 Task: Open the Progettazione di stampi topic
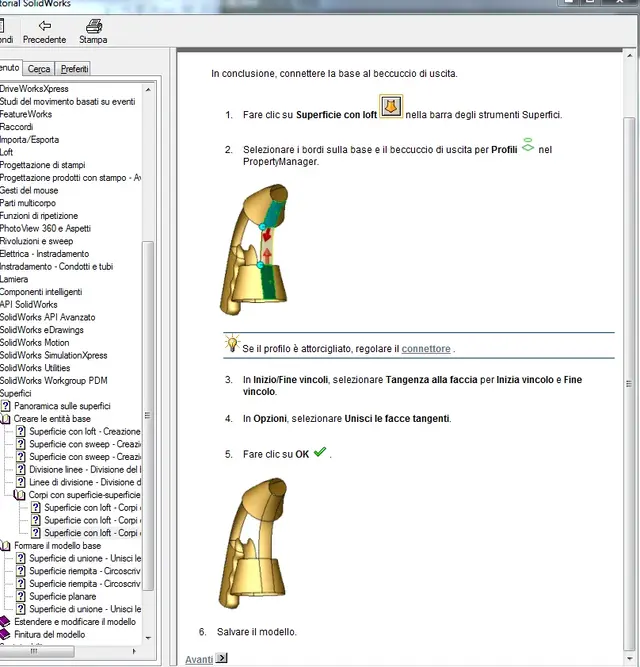[43, 165]
